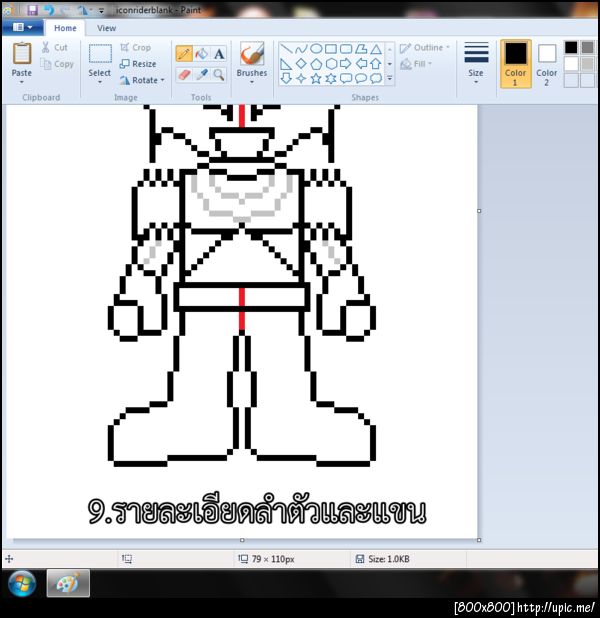
Task: Choose the Line shape
Action: click(x=286, y=49)
